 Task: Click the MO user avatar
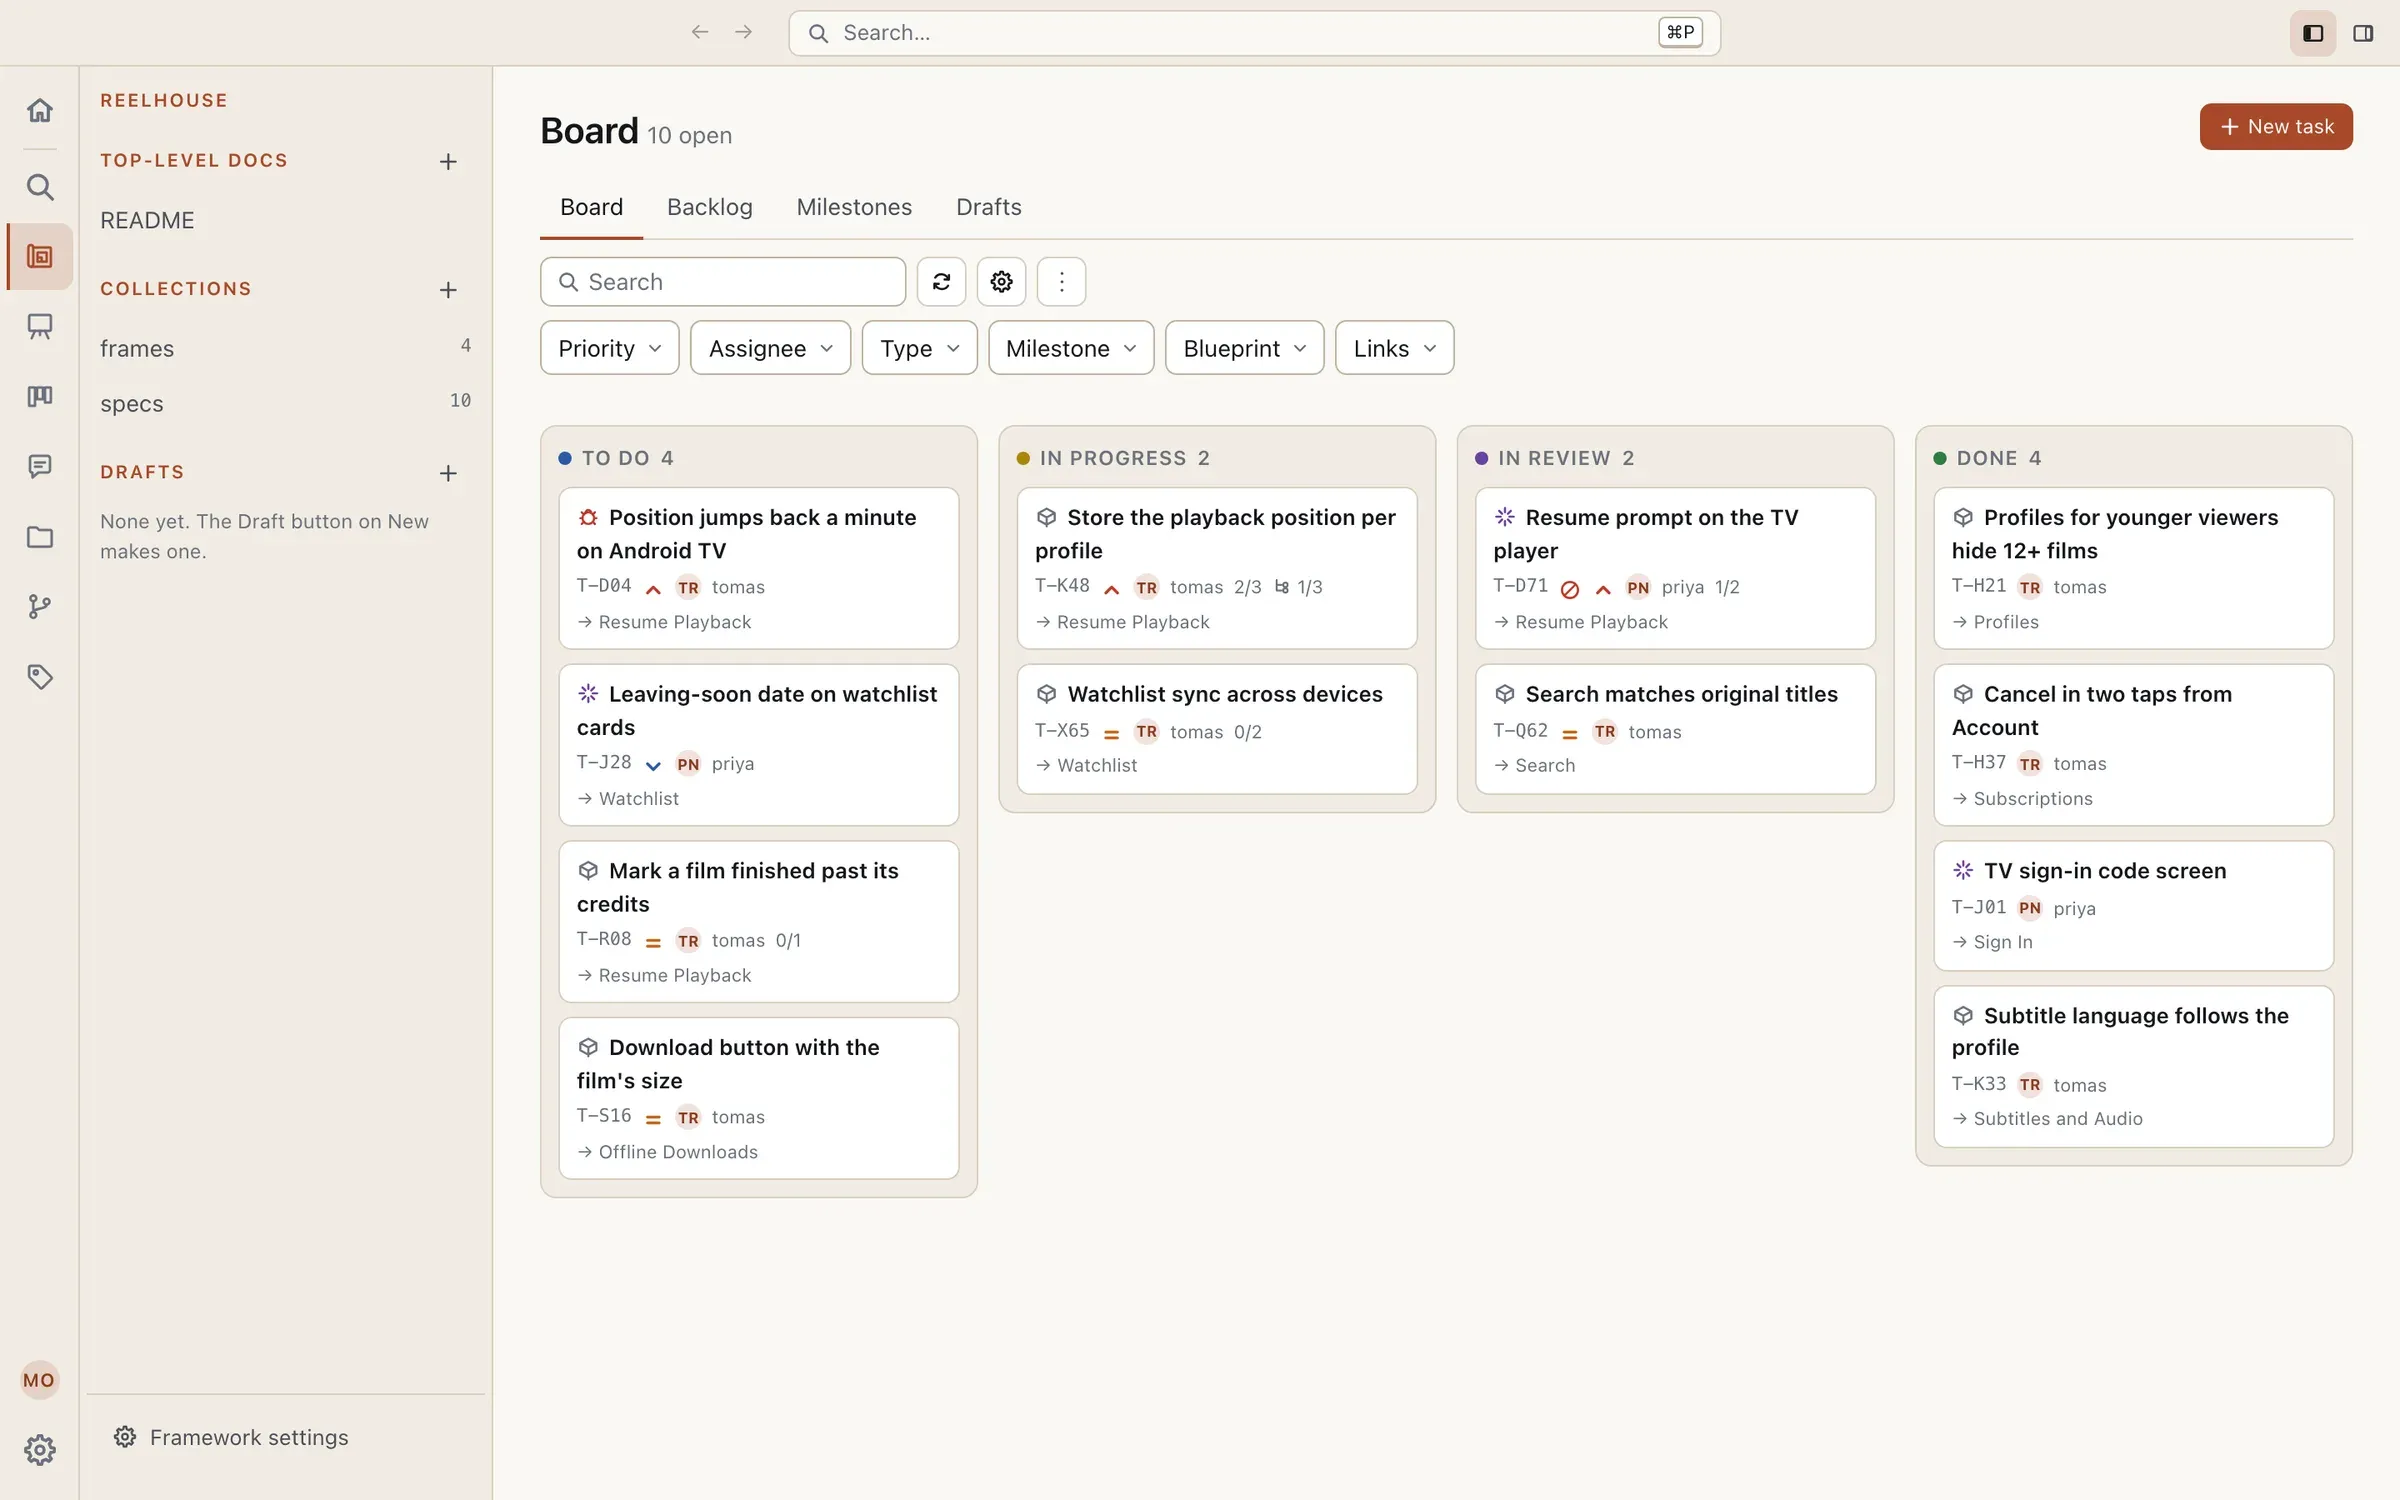[39, 1380]
